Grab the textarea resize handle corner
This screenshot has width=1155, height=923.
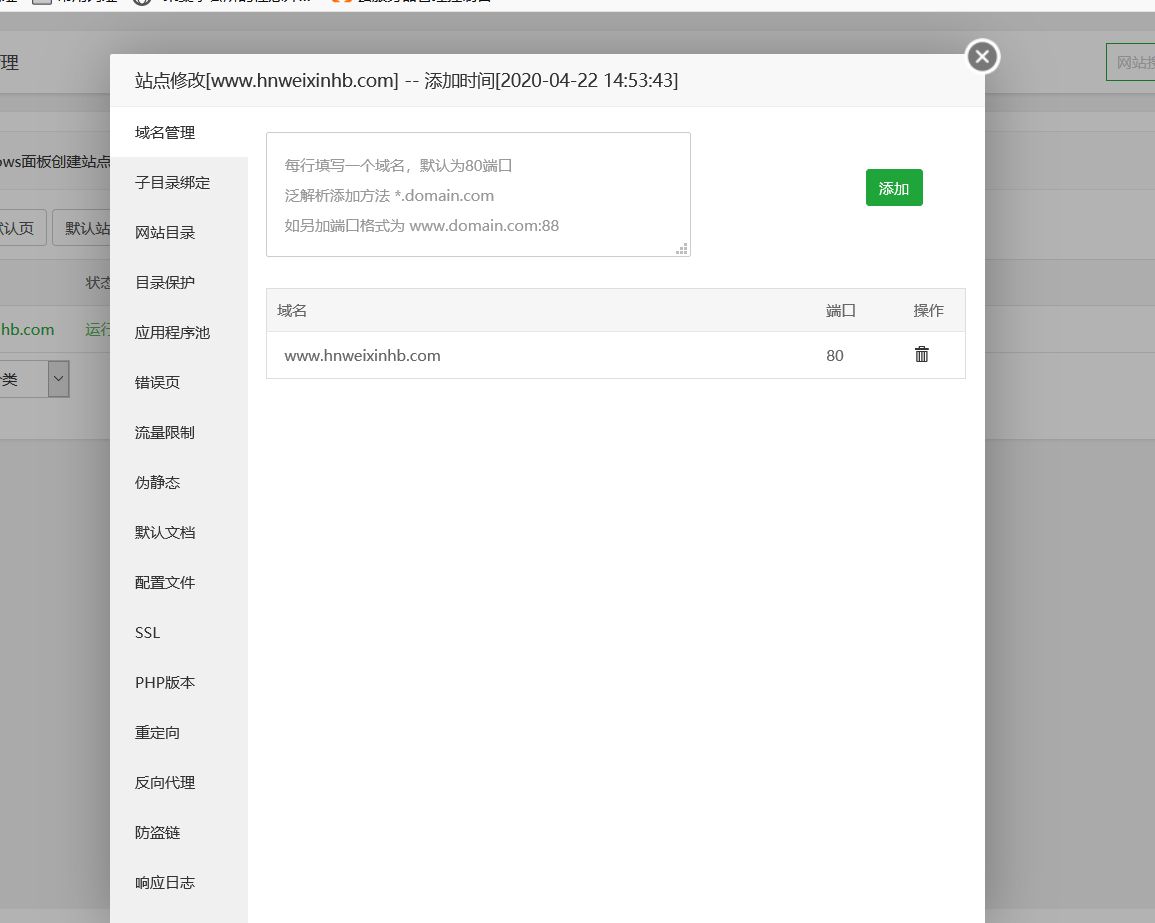(682, 249)
